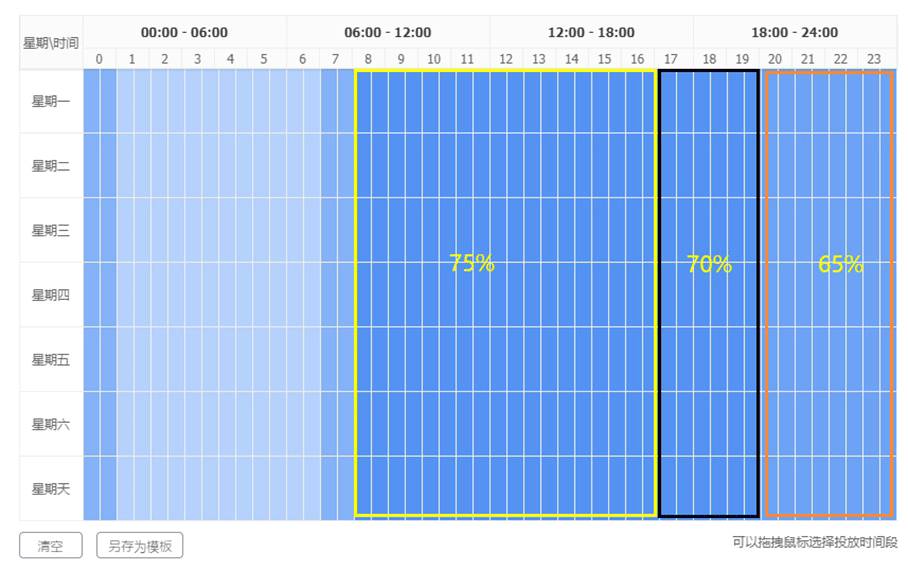Click the 星期一 row label
The width and height of the screenshot is (908, 570).
pyautogui.click(x=51, y=101)
